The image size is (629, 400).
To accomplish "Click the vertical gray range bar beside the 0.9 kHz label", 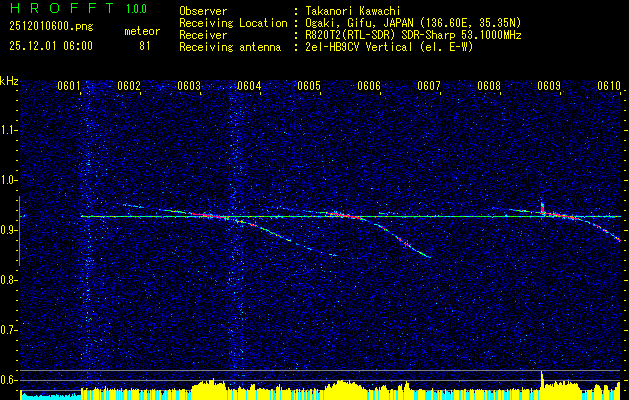I will pos(19,231).
